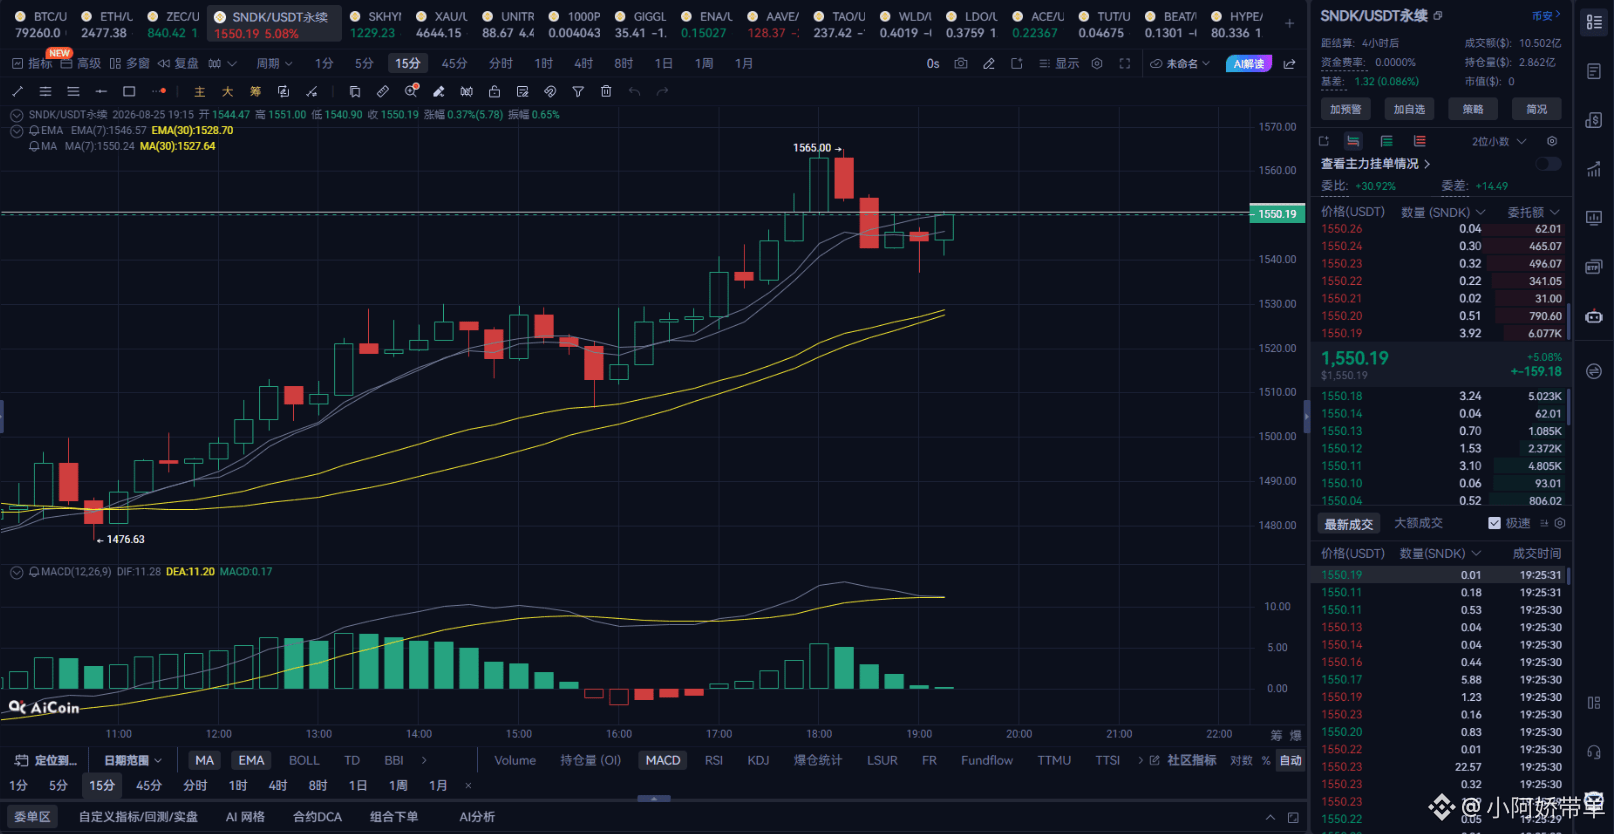Open the 委单区 bottom tab
Screen dimensions: 1614x834
32,817
